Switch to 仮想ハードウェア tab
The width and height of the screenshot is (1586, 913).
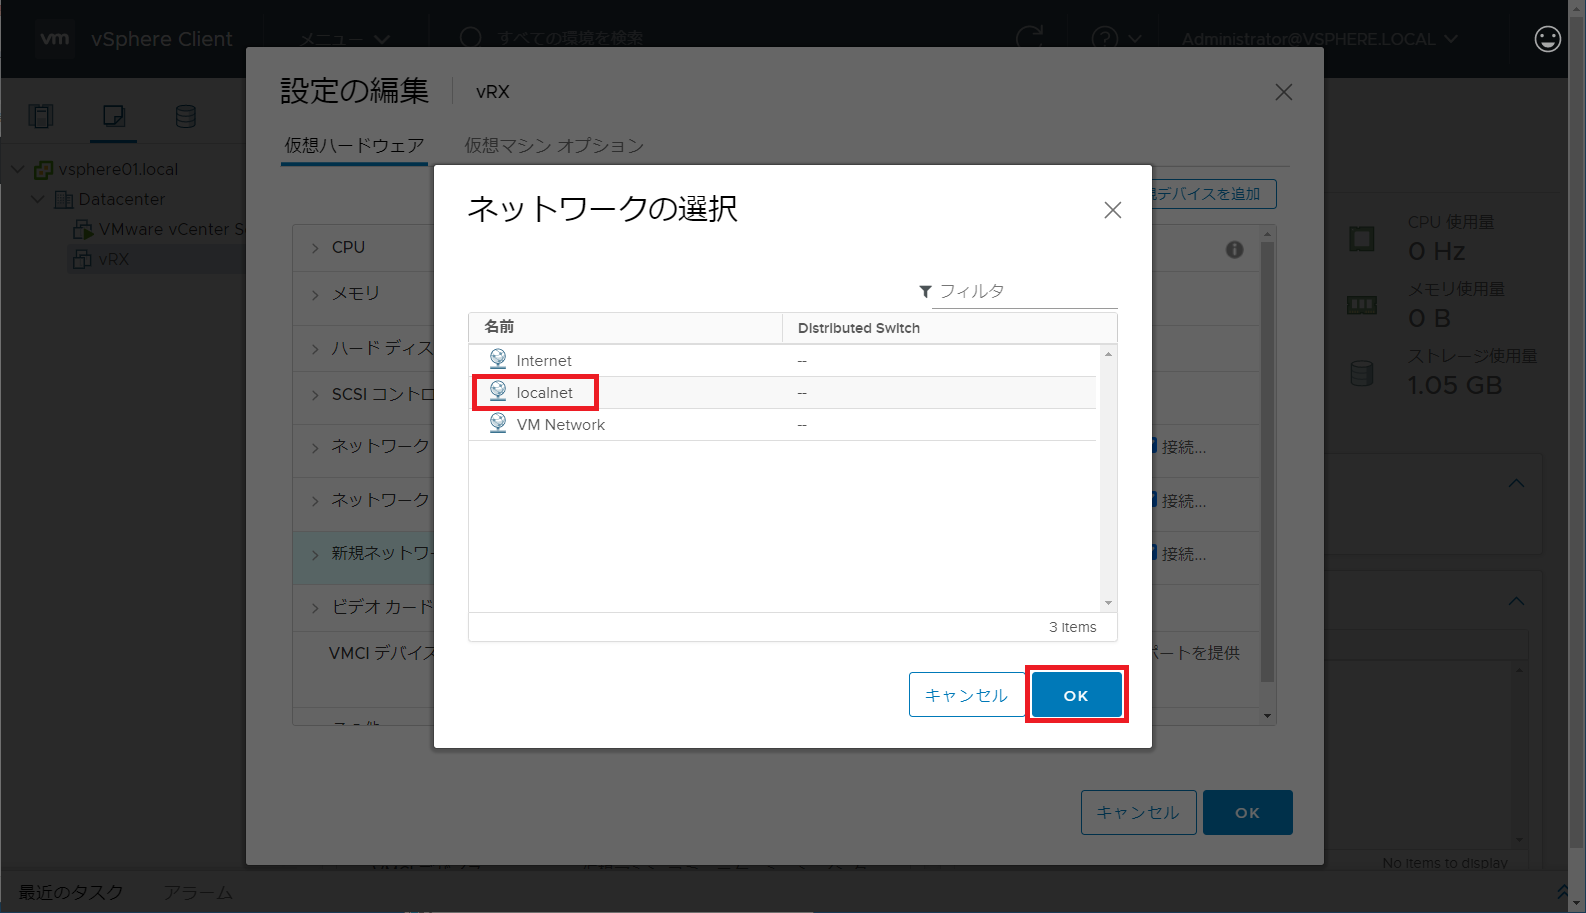click(354, 146)
